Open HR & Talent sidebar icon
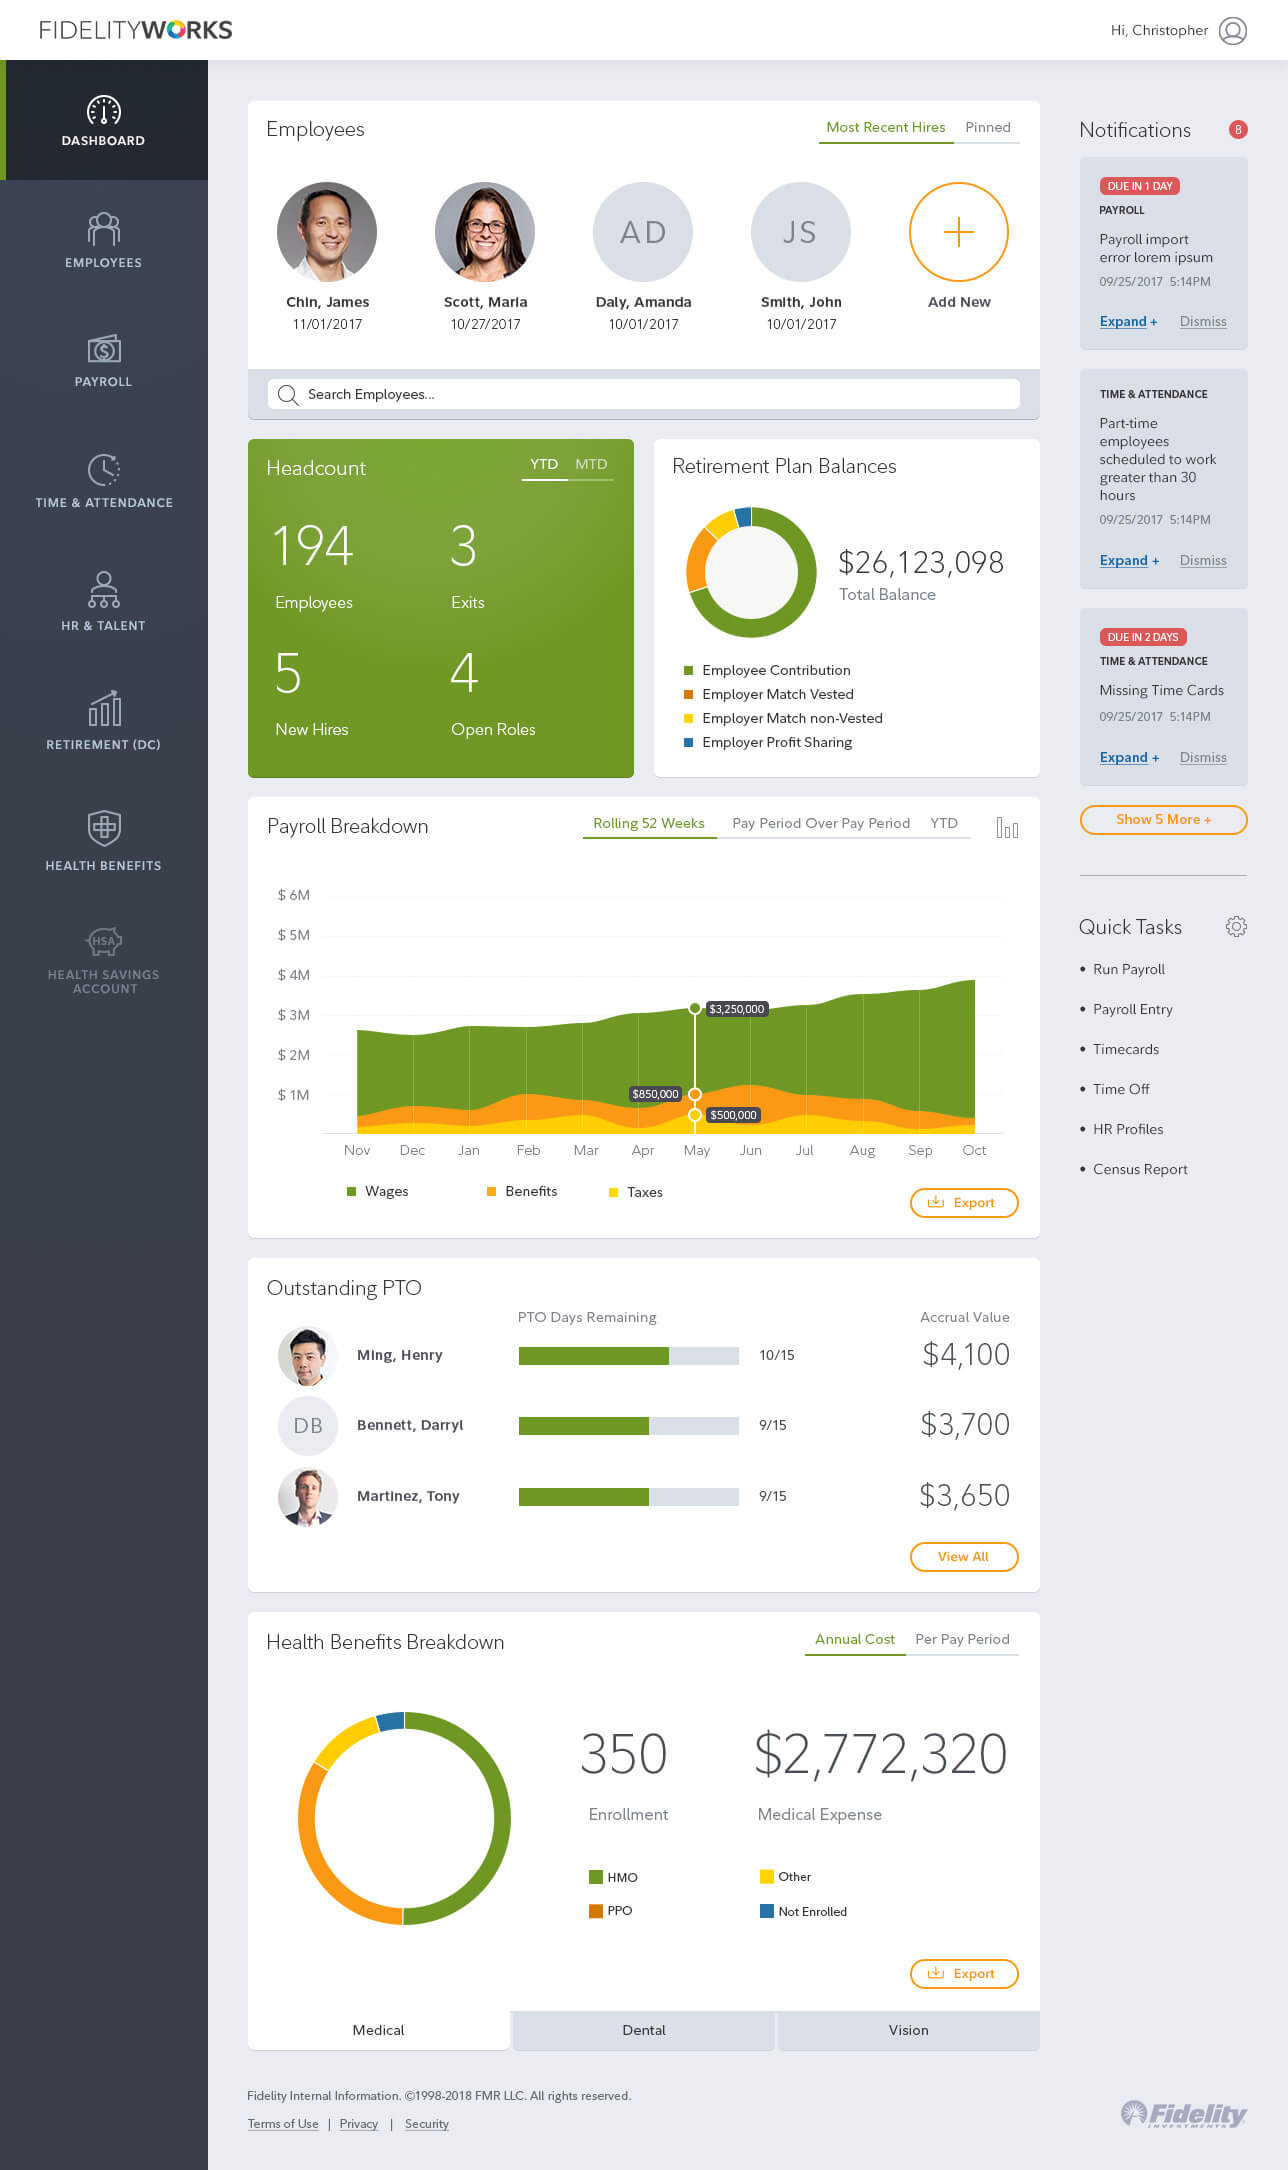Viewport: 1288px width, 2170px height. [x=103, y=590]
